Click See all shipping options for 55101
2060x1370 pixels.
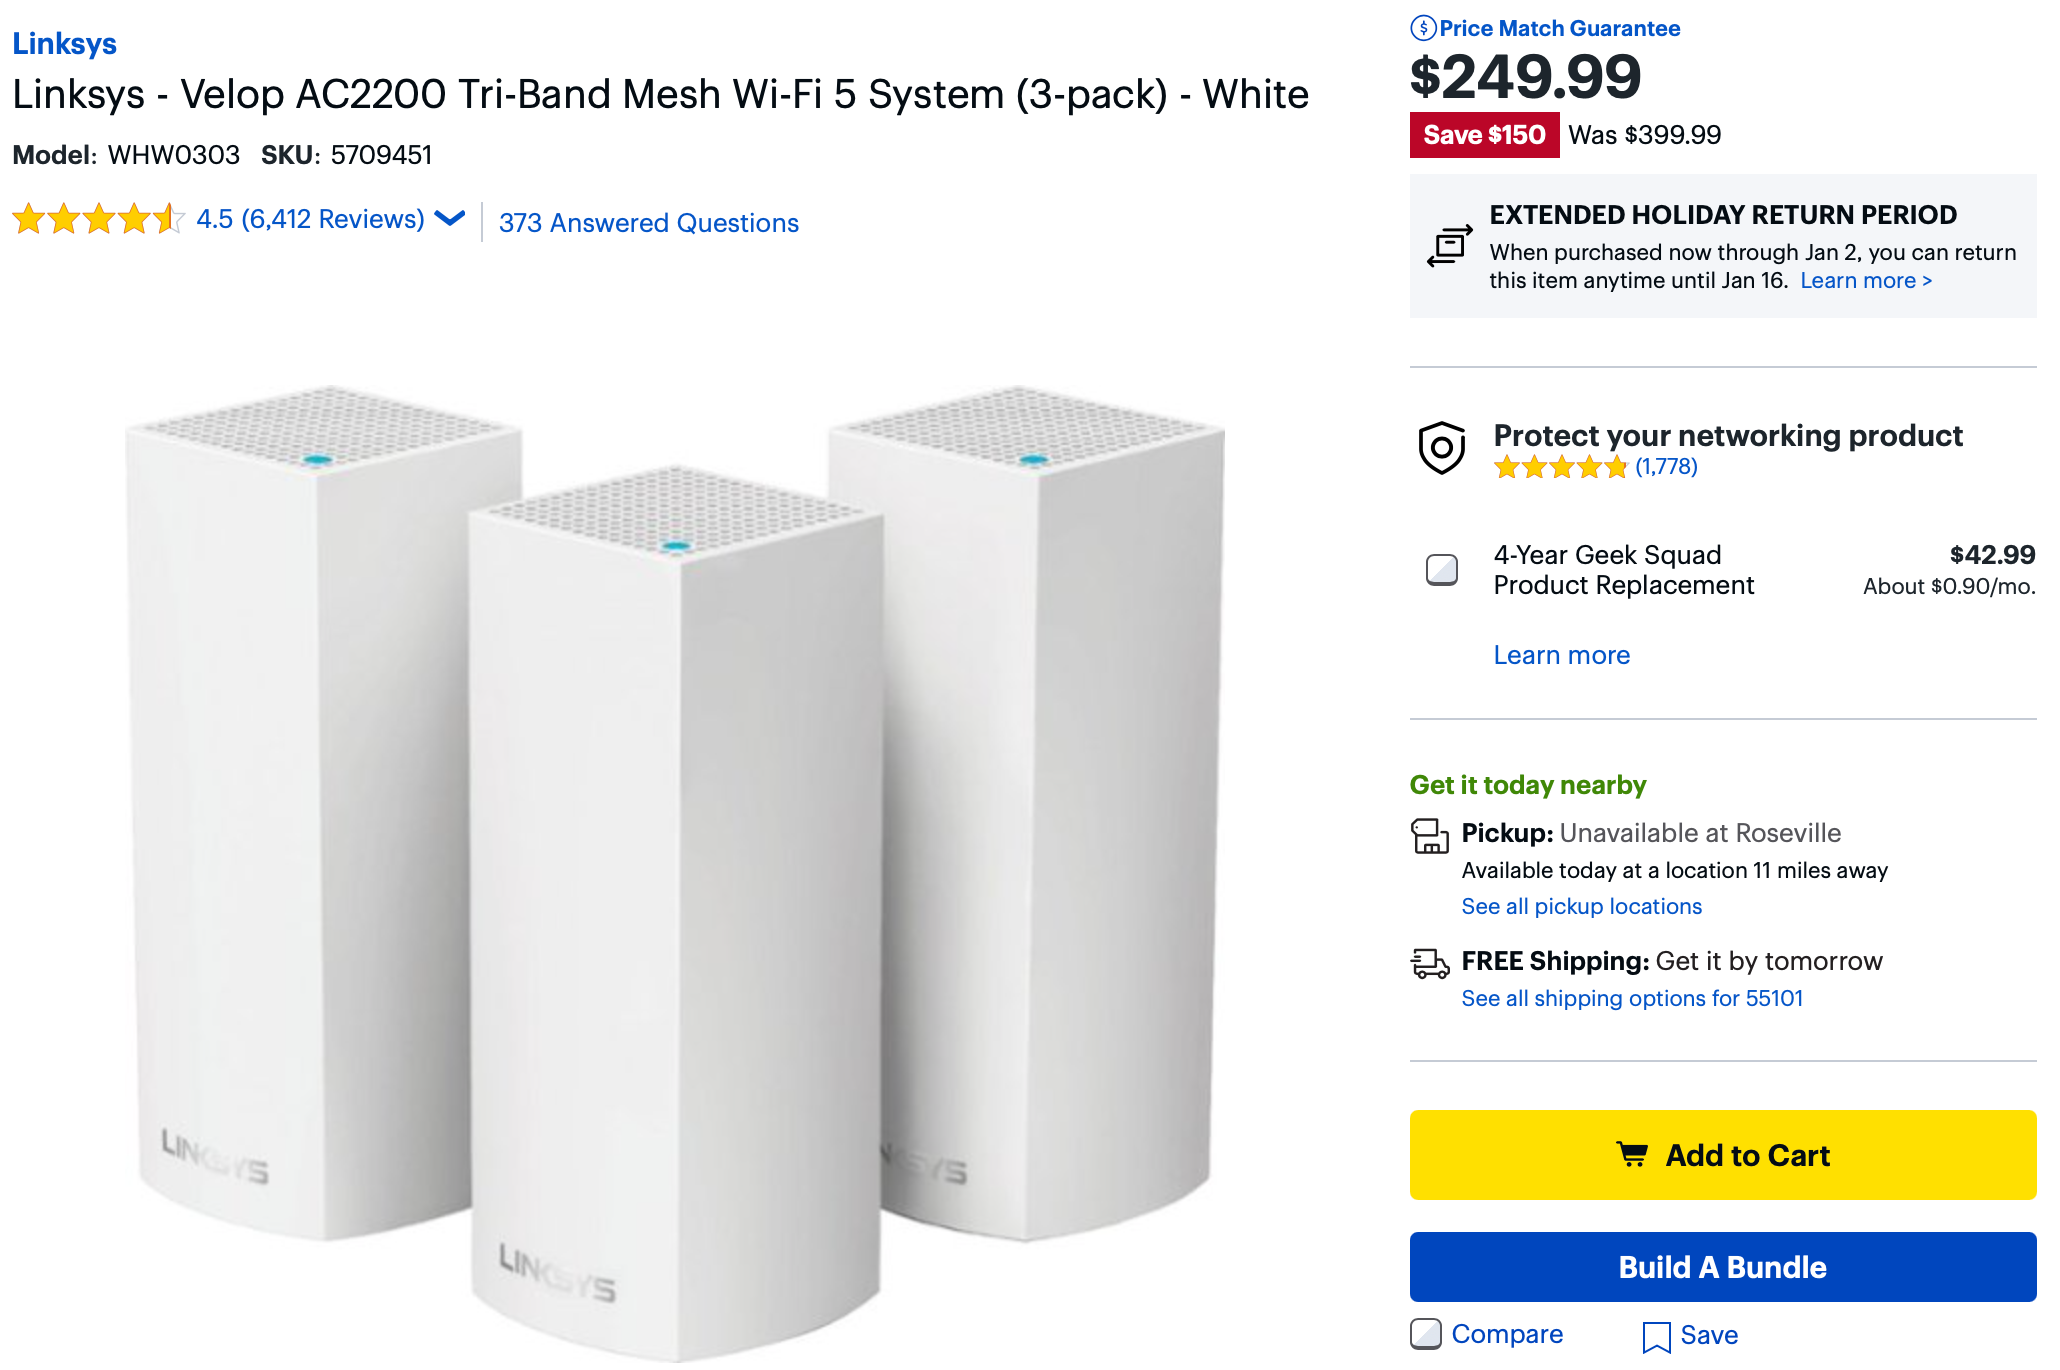(1632, 997)
